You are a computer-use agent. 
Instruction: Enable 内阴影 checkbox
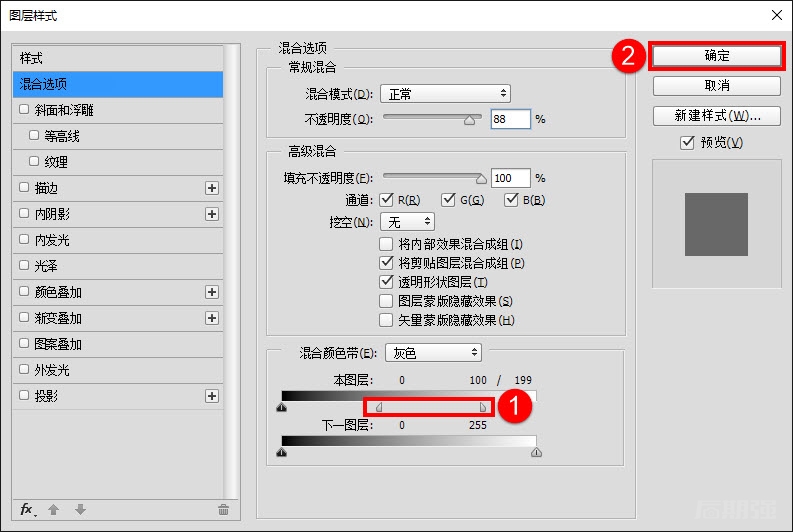(x=24, y=213)
